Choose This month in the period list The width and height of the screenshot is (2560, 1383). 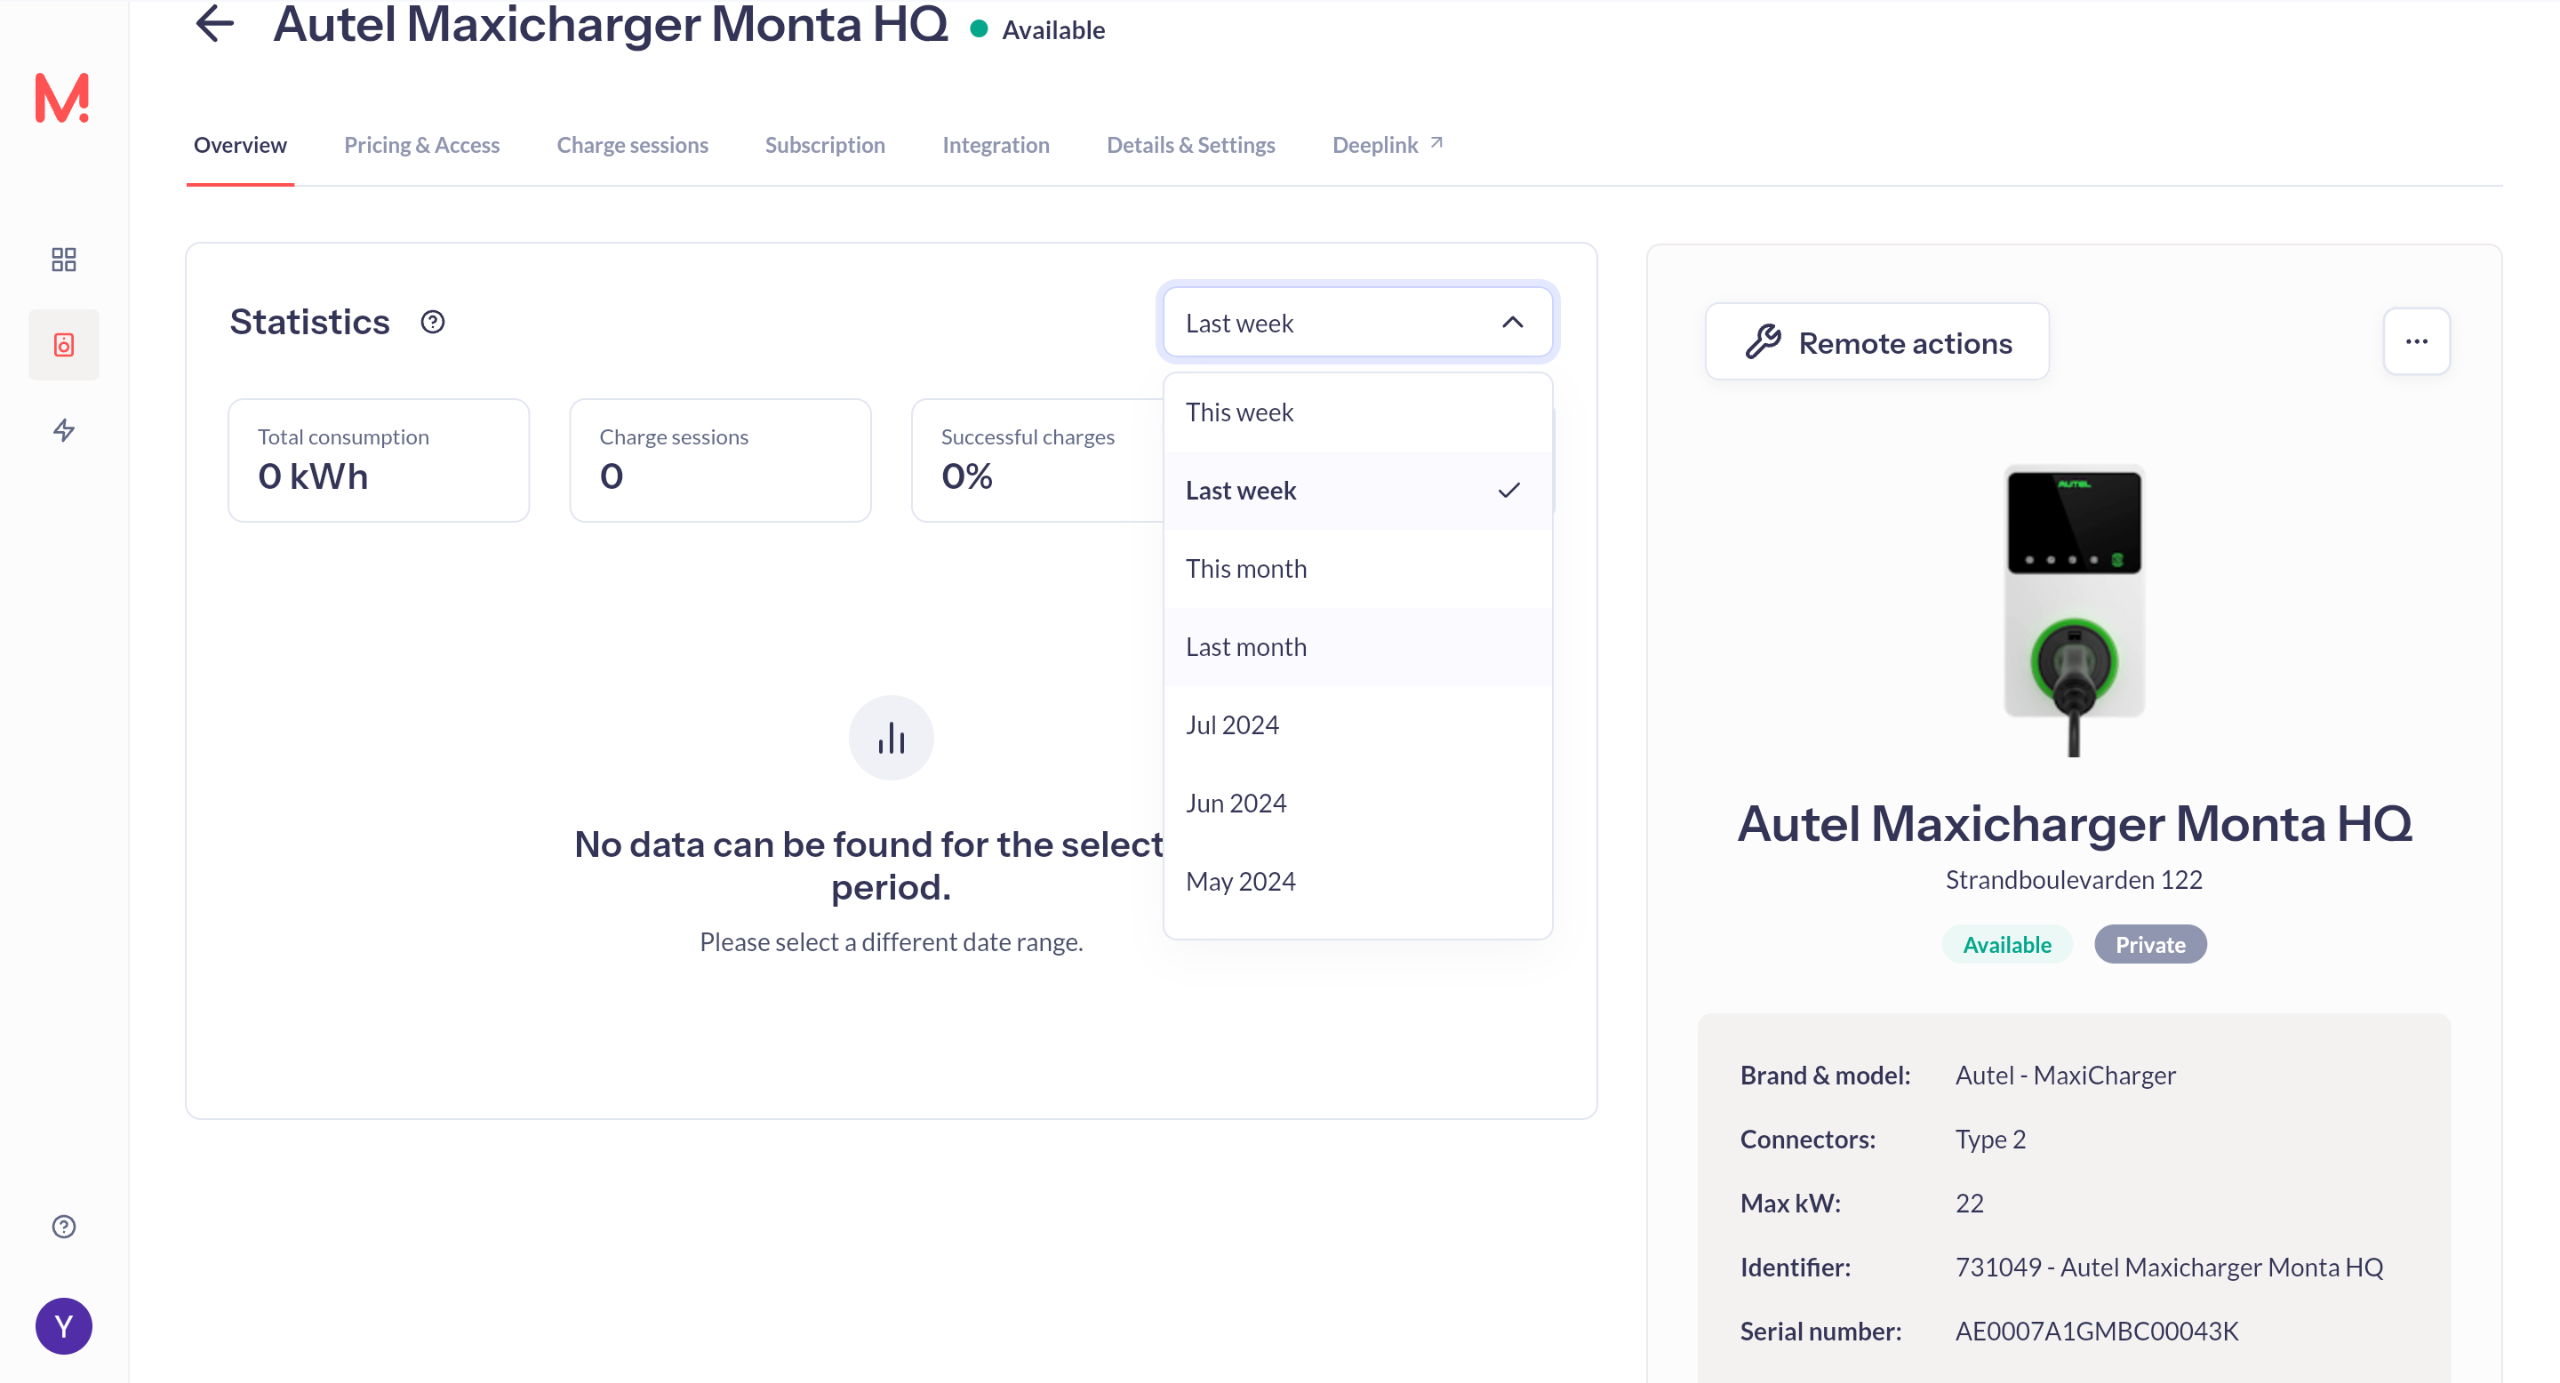coord(1358,568)
